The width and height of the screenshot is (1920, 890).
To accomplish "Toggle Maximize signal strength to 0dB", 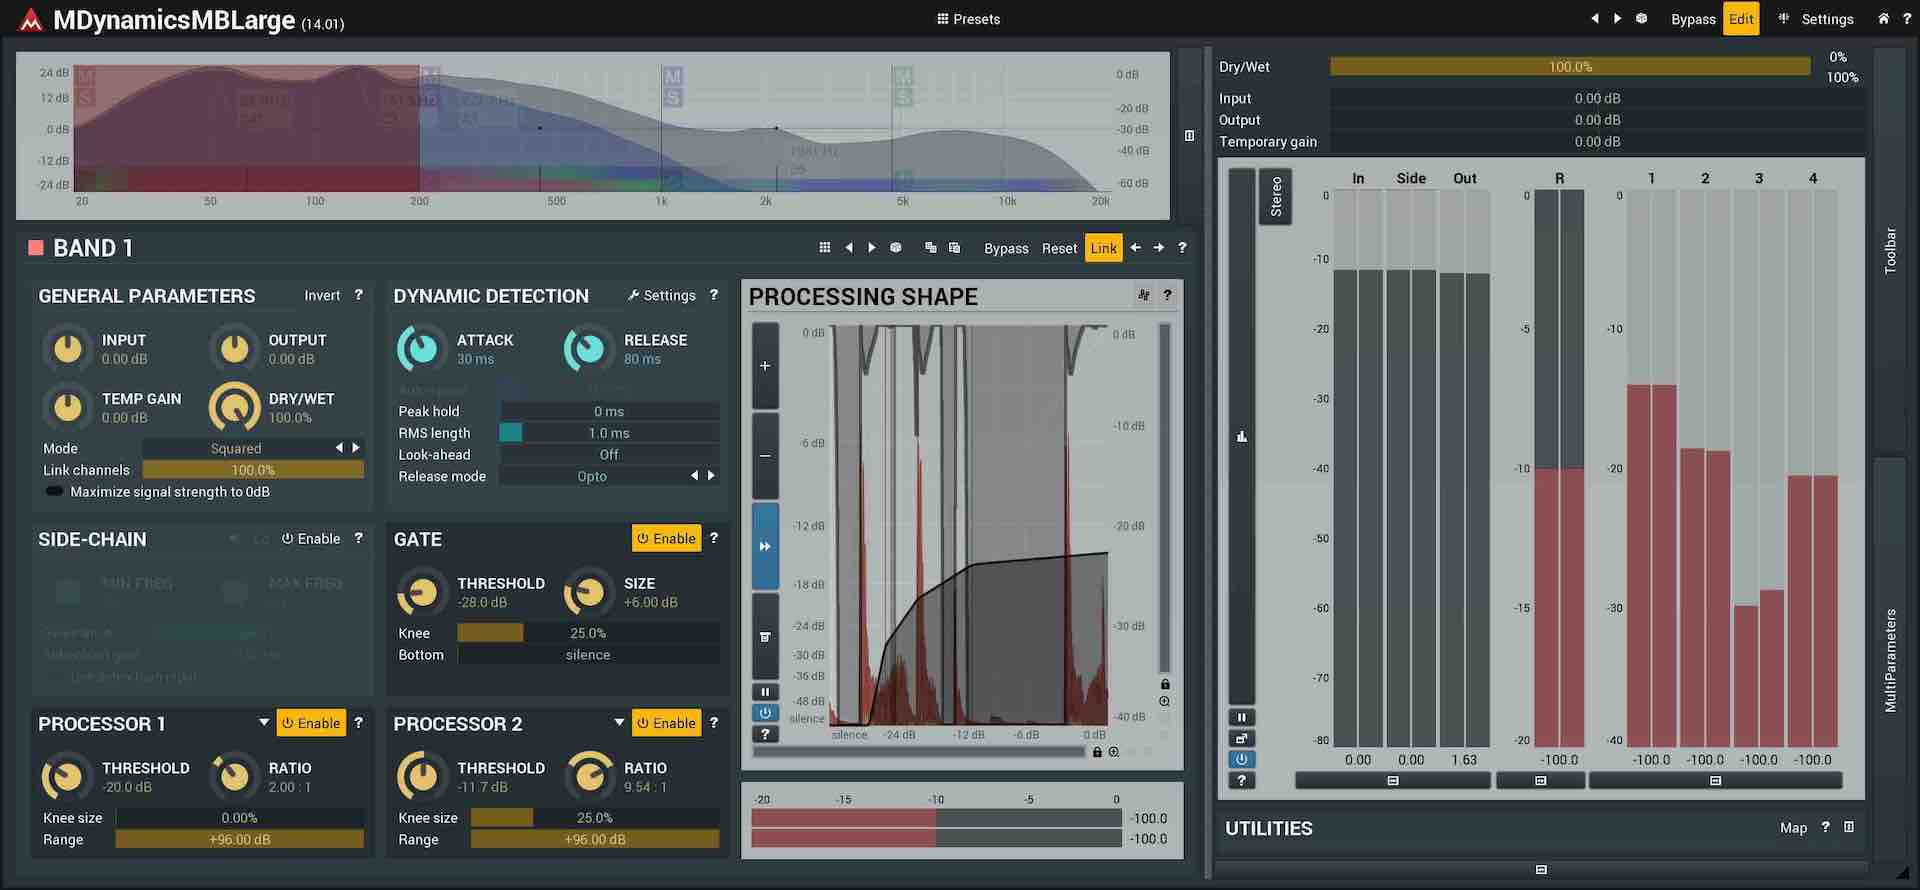I will point(55,492).
